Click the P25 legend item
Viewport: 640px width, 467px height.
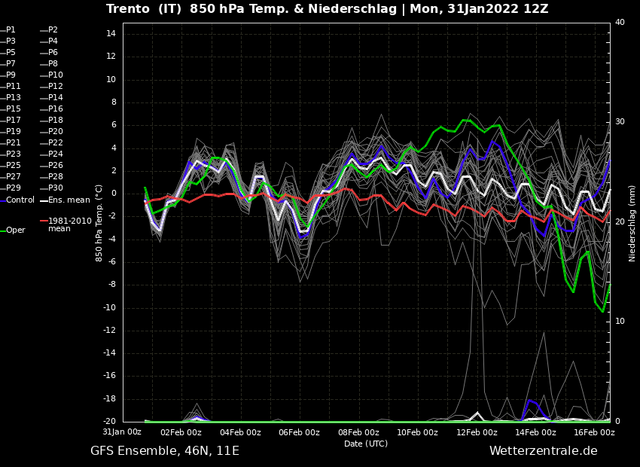pos(10,165)
